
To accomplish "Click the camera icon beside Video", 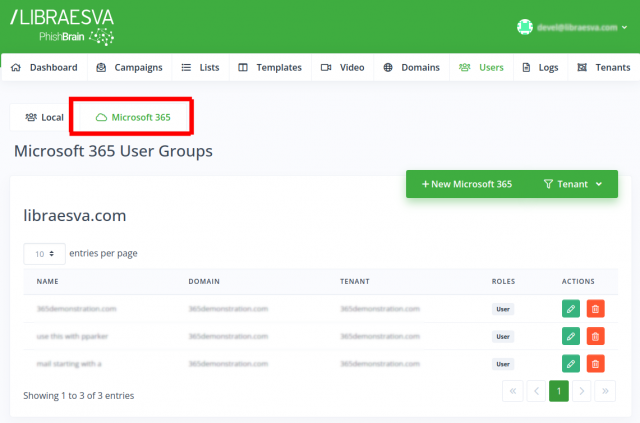I will pyautogui.click(x=326, y=67).
